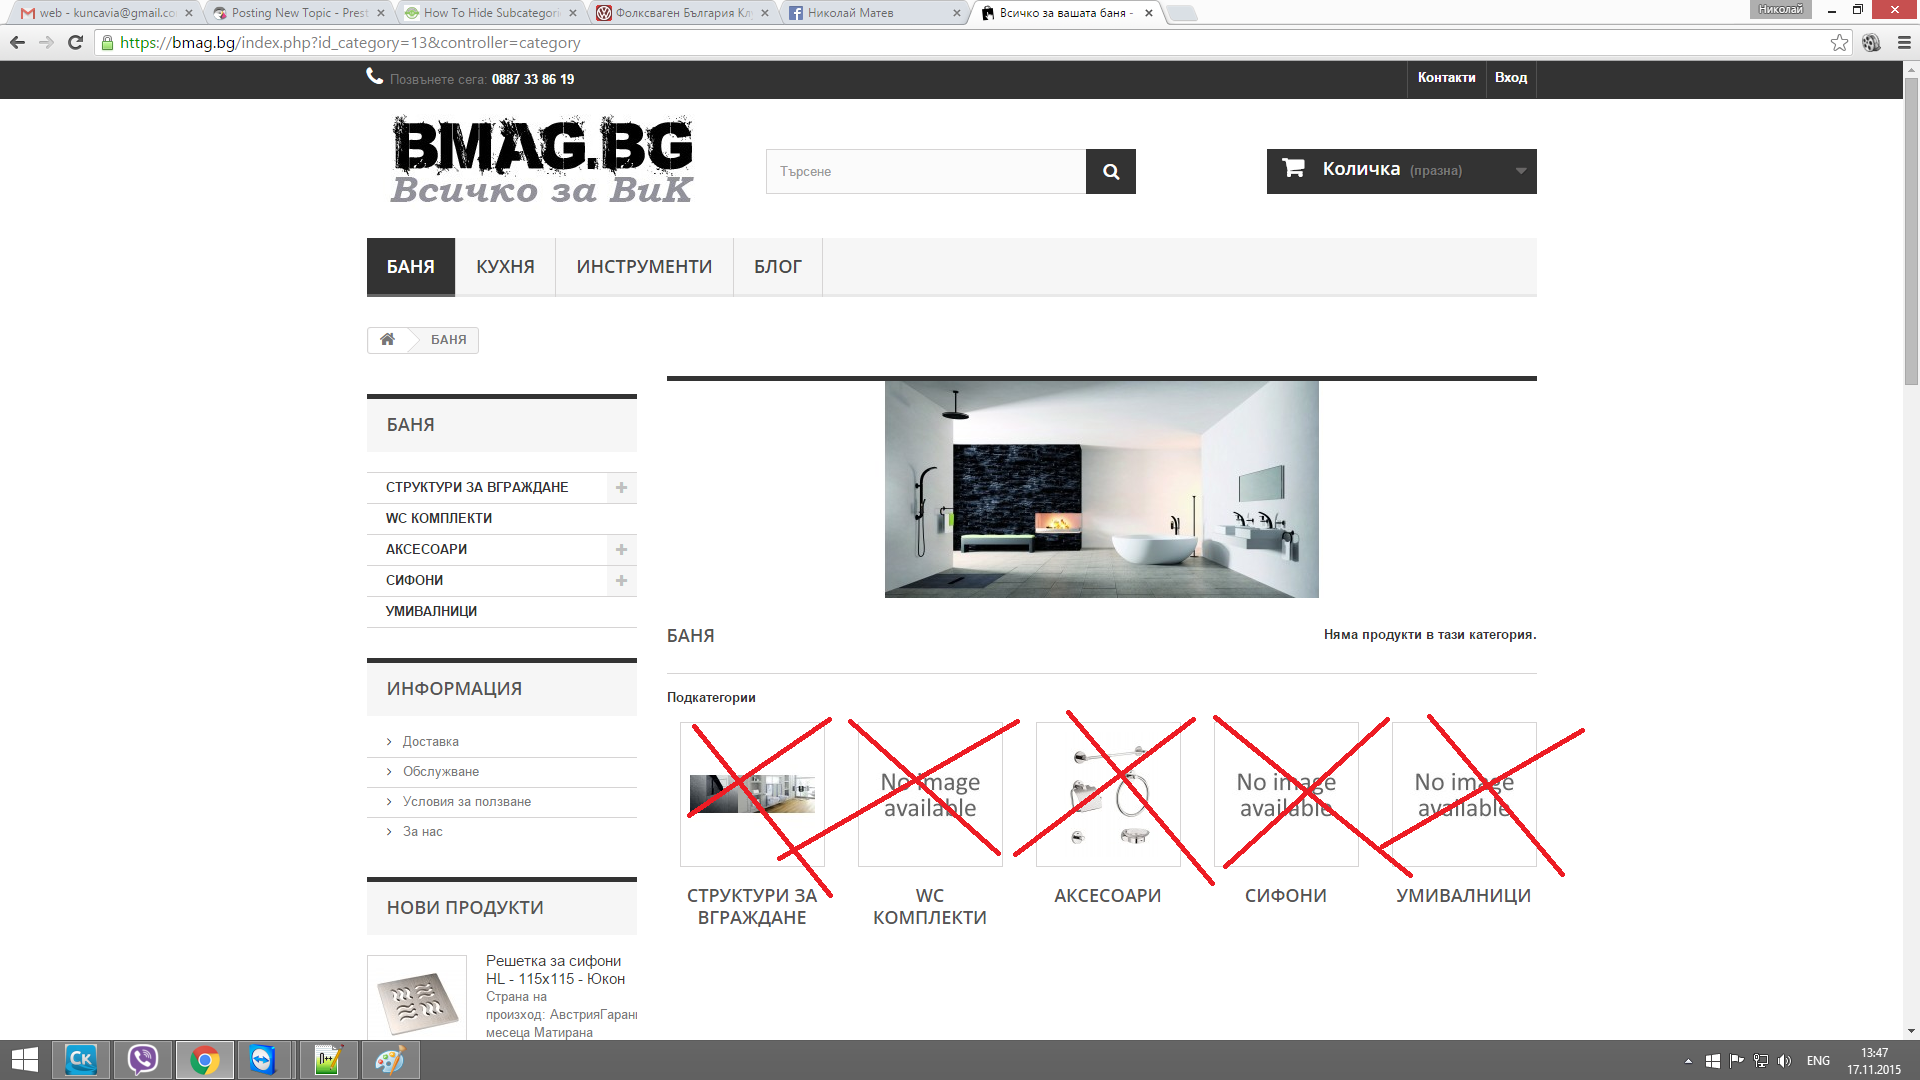Viewport: 1920px width, 1080px height.
Task: Expand the АКСЕСОАРИ sidebar category
Action: [x=621, y=550]
